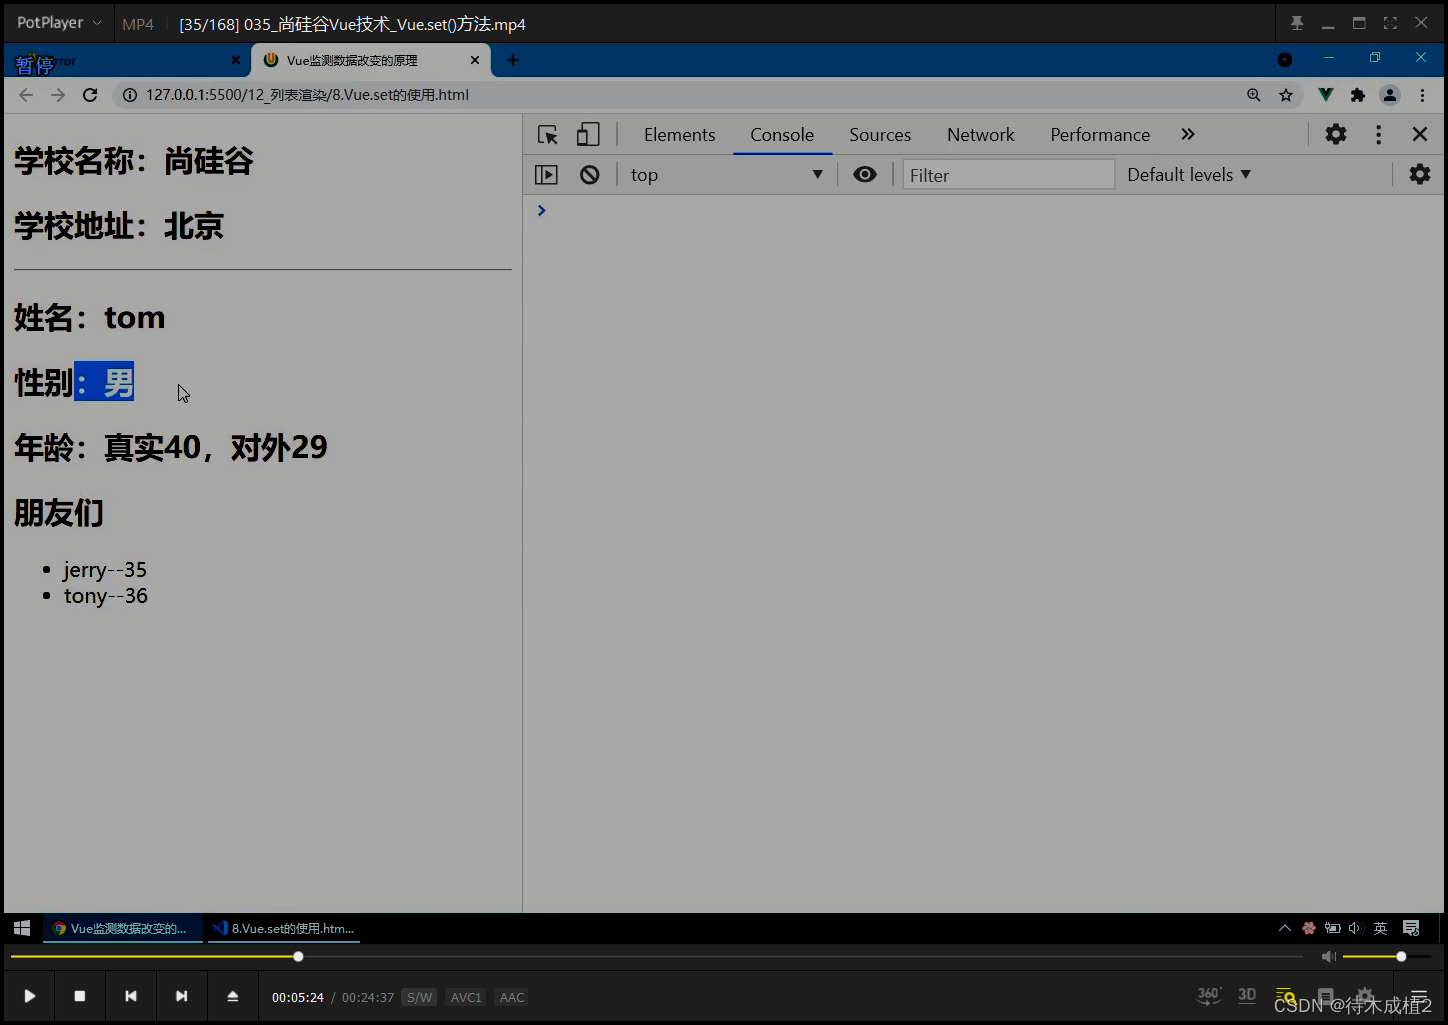
Task: Click the MP4 format label
Action: point(138,24)
